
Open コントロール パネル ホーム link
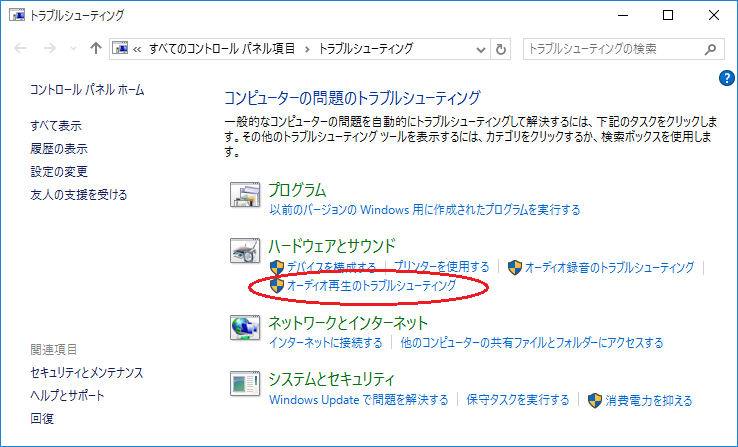click(87, 90)
